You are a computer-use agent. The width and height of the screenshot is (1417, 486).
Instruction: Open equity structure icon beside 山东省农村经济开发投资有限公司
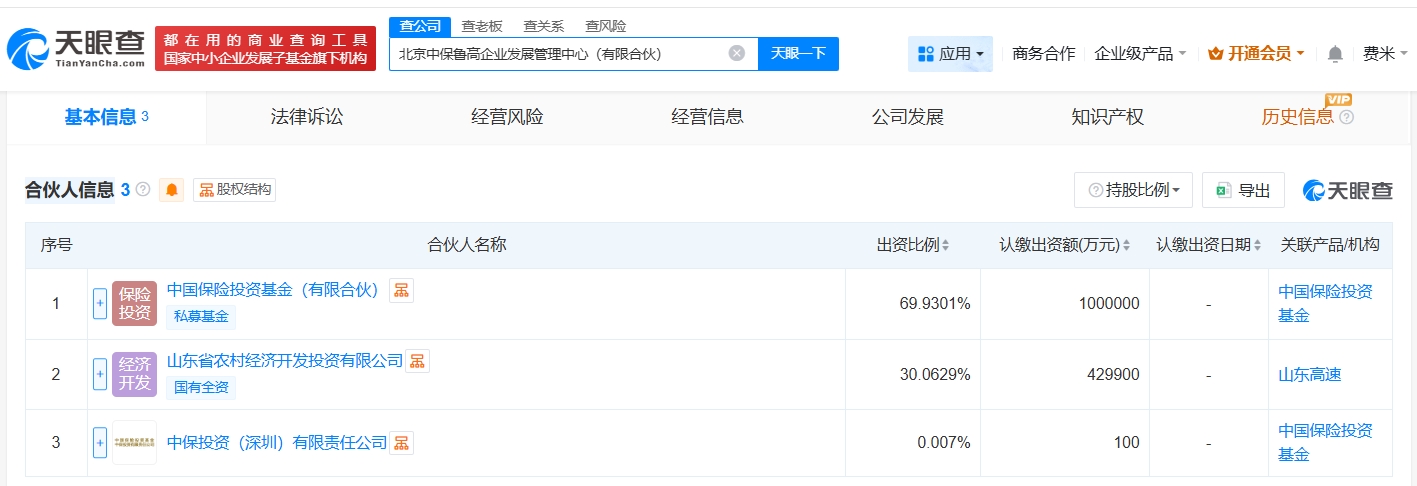tap(417, 361)
